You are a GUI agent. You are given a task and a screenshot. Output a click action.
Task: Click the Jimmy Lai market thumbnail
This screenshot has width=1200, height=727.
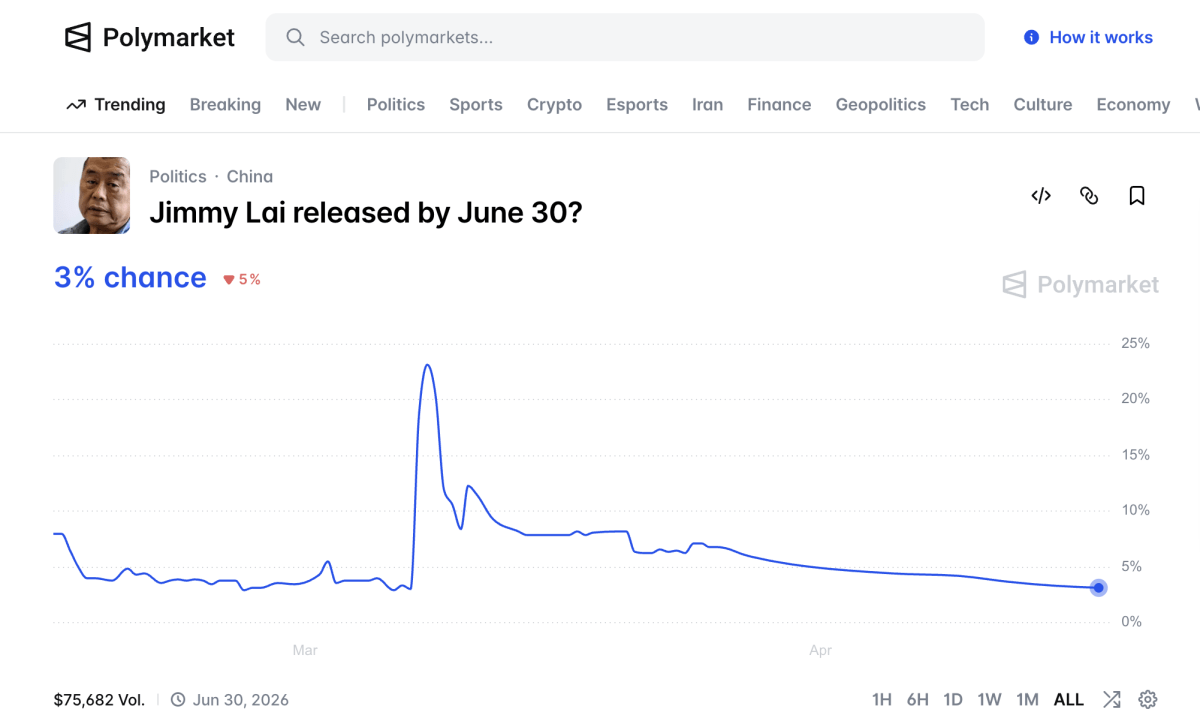[x=92, y=195]
